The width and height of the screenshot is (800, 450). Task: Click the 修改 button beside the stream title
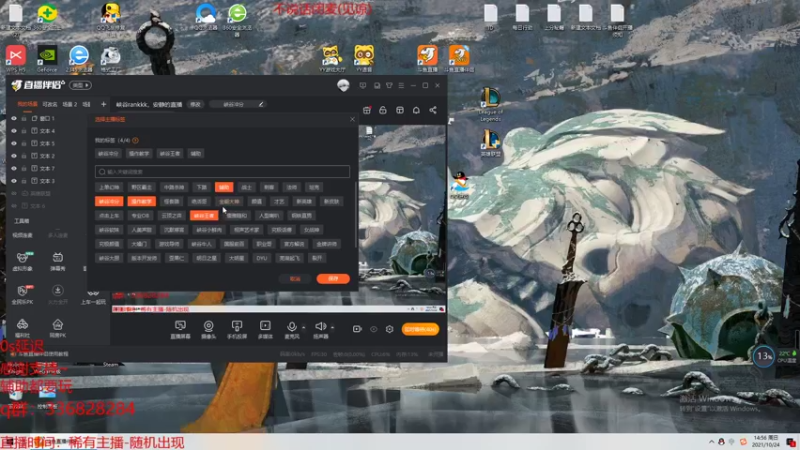pyautogui.click(x=195, y=104)
